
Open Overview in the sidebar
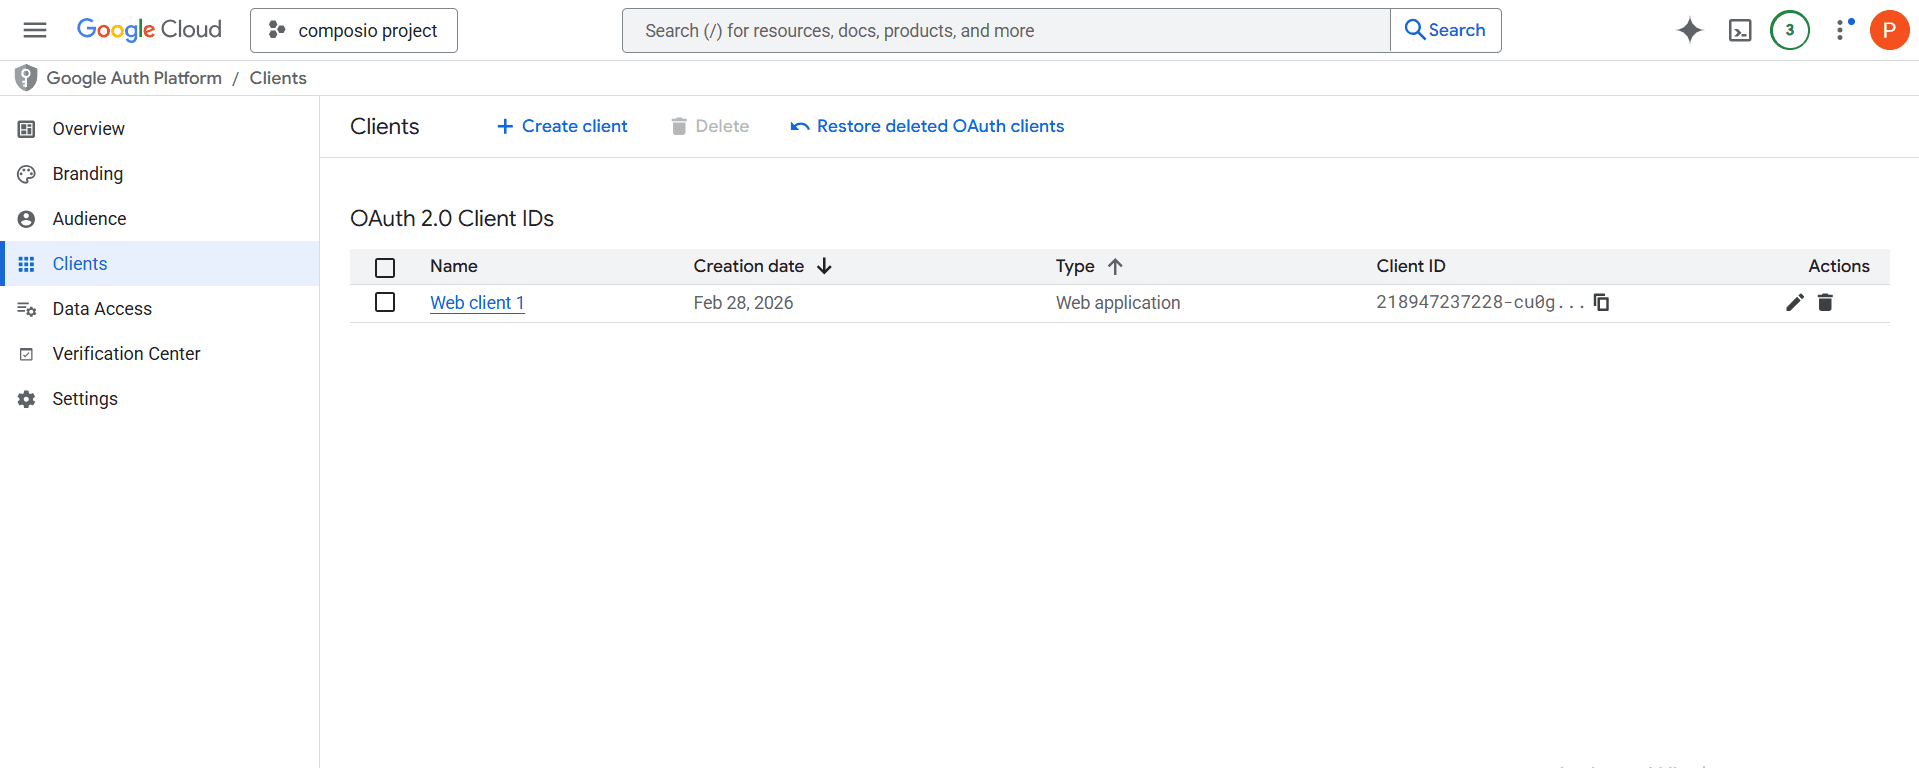coord(160,129)
